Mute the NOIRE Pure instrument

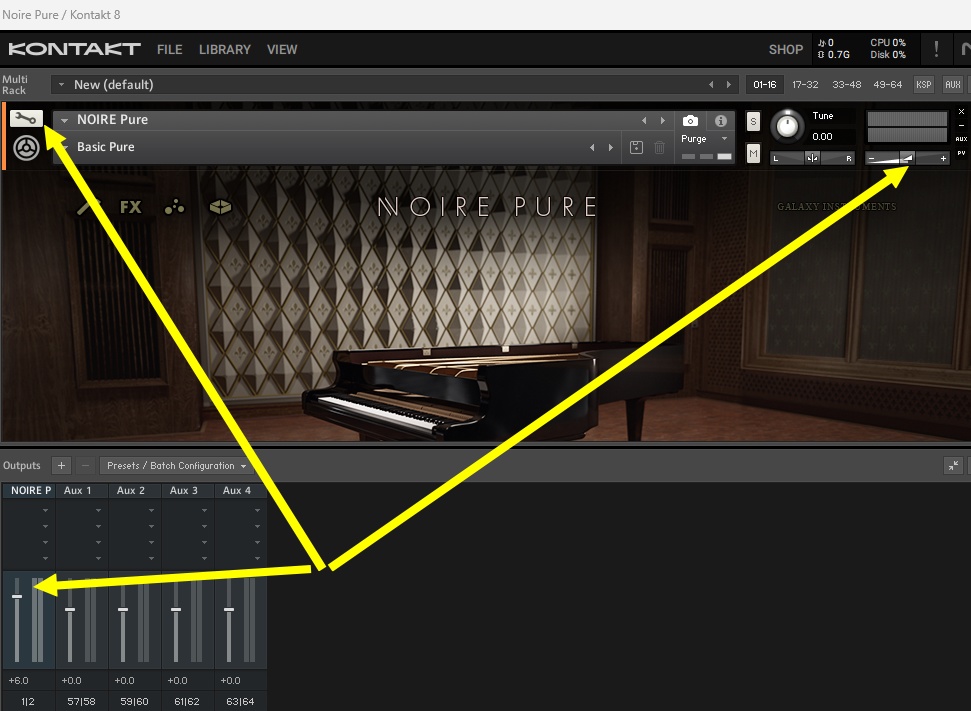[753, 153]
